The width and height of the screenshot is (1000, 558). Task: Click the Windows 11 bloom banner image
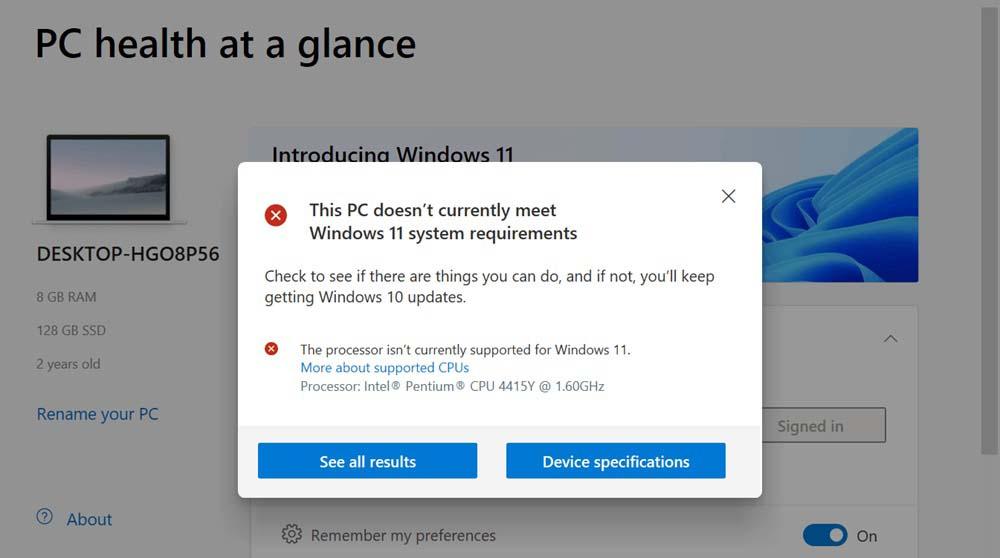pyautogui.click(x=840, y=205)
